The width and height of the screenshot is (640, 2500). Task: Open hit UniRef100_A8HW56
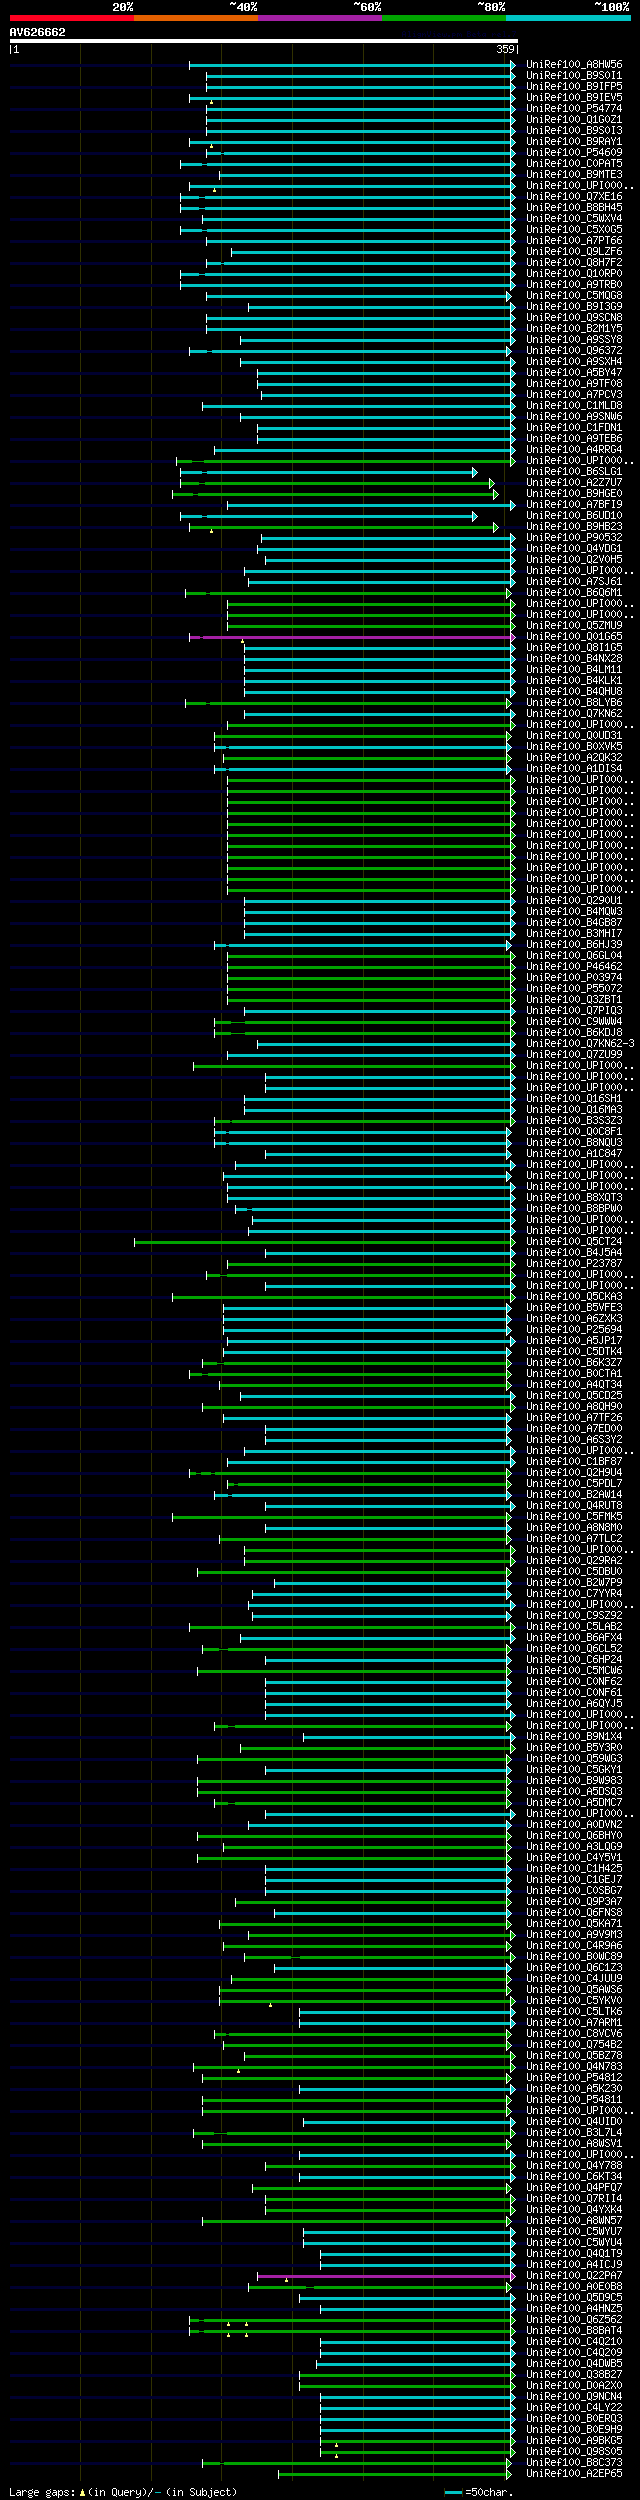tap(574, 65)
